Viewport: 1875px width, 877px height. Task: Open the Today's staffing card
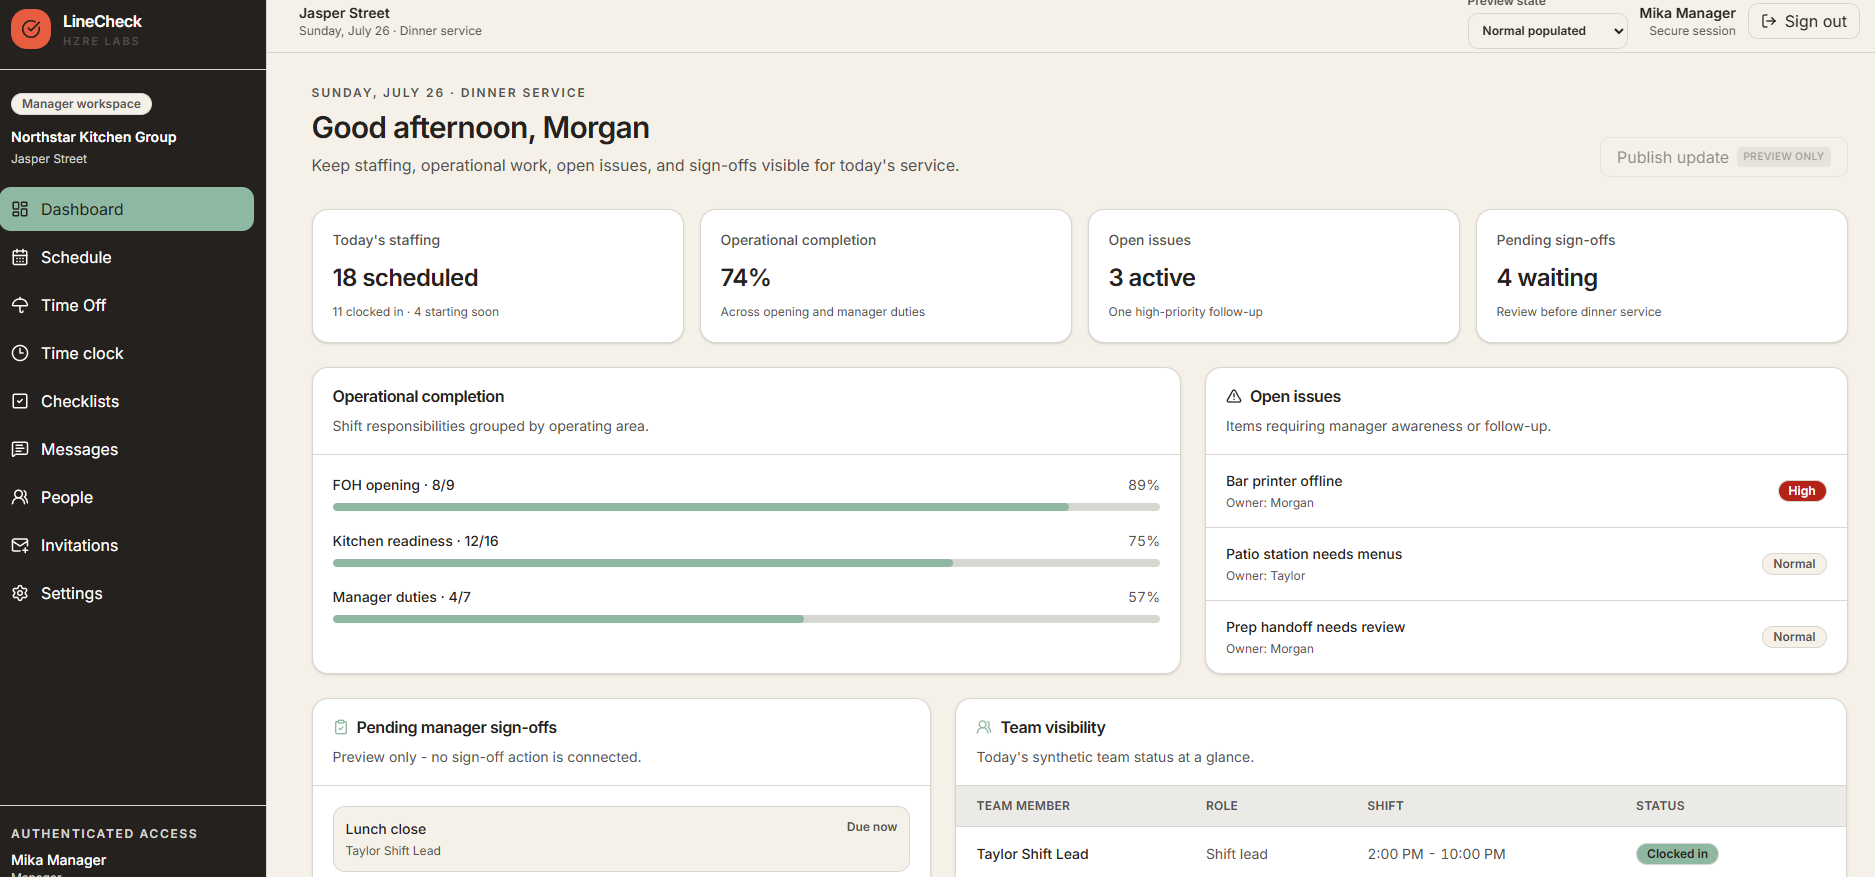(x=498, y=276)
